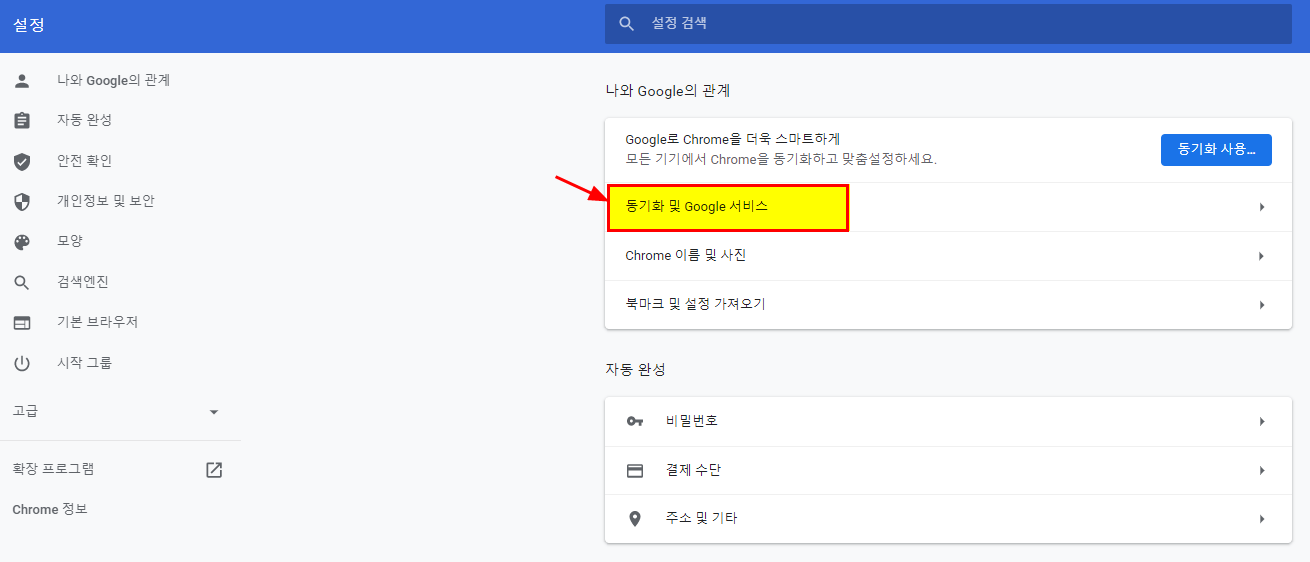The width and height of the screenshot is (1310, 562).
Task: Expand arrow on 결제 수단 row
Action: tap(1262, 470)
